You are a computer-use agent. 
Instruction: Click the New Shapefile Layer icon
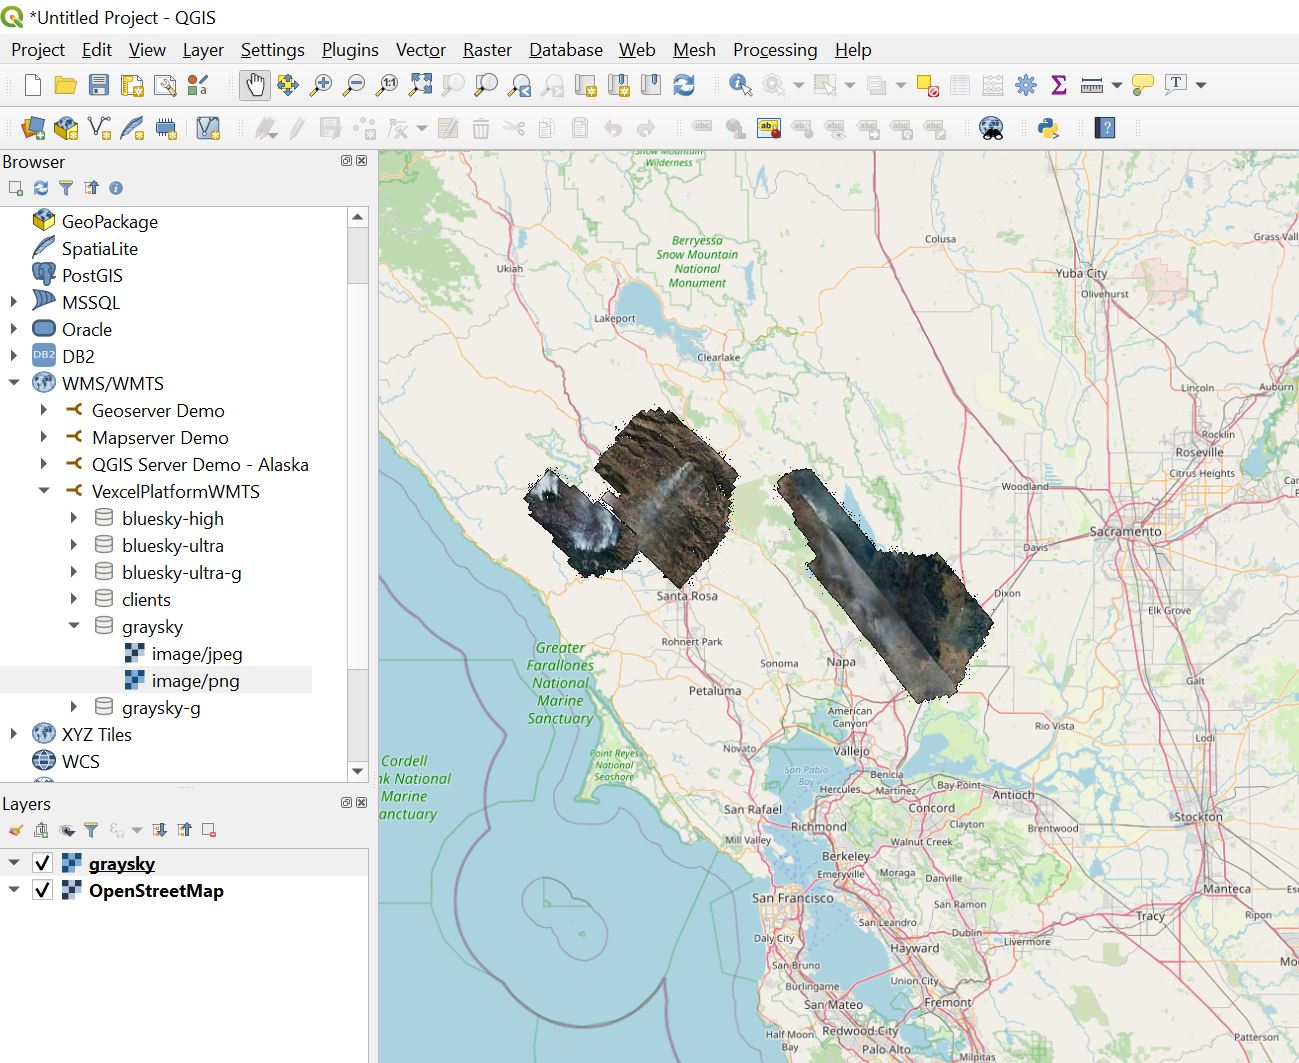click(x=99, y=128)
